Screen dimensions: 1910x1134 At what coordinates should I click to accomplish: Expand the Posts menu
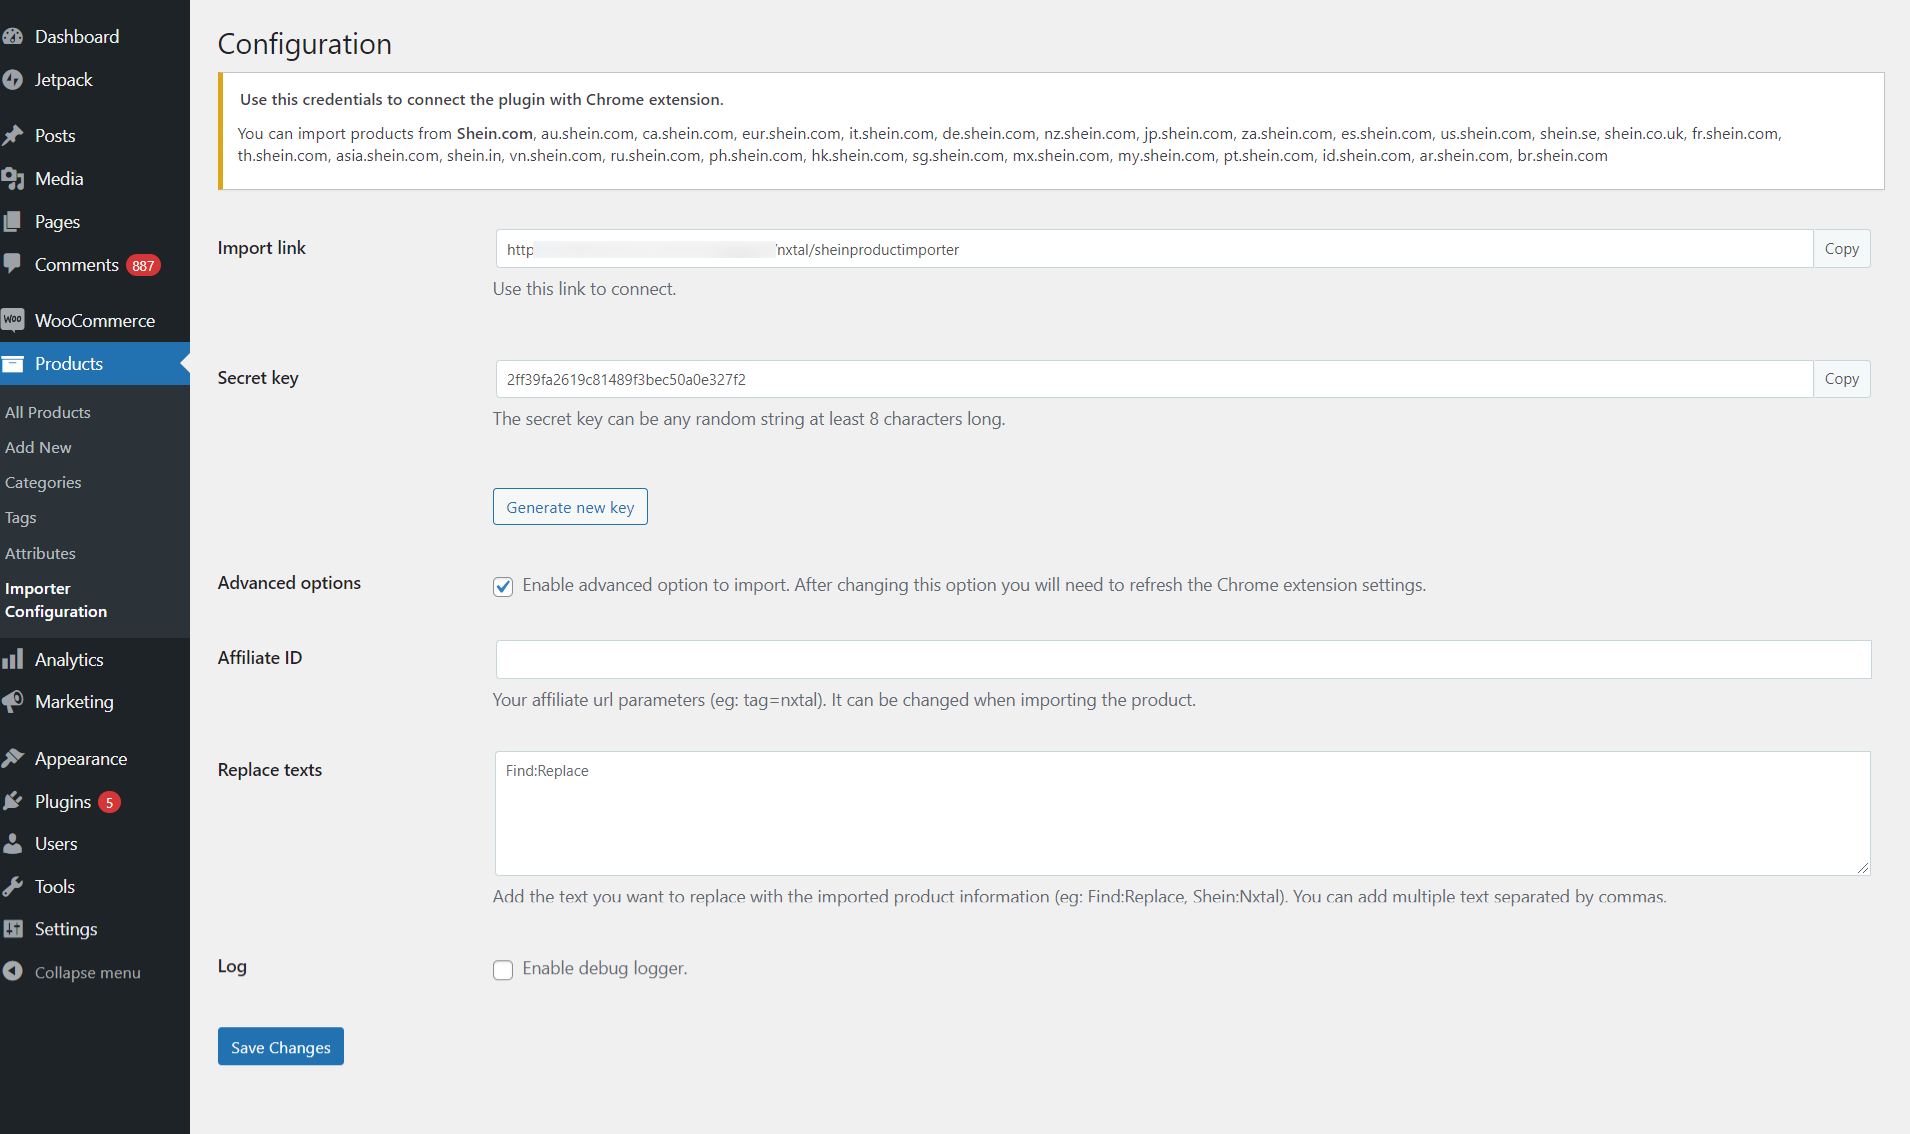coord(54,135)
